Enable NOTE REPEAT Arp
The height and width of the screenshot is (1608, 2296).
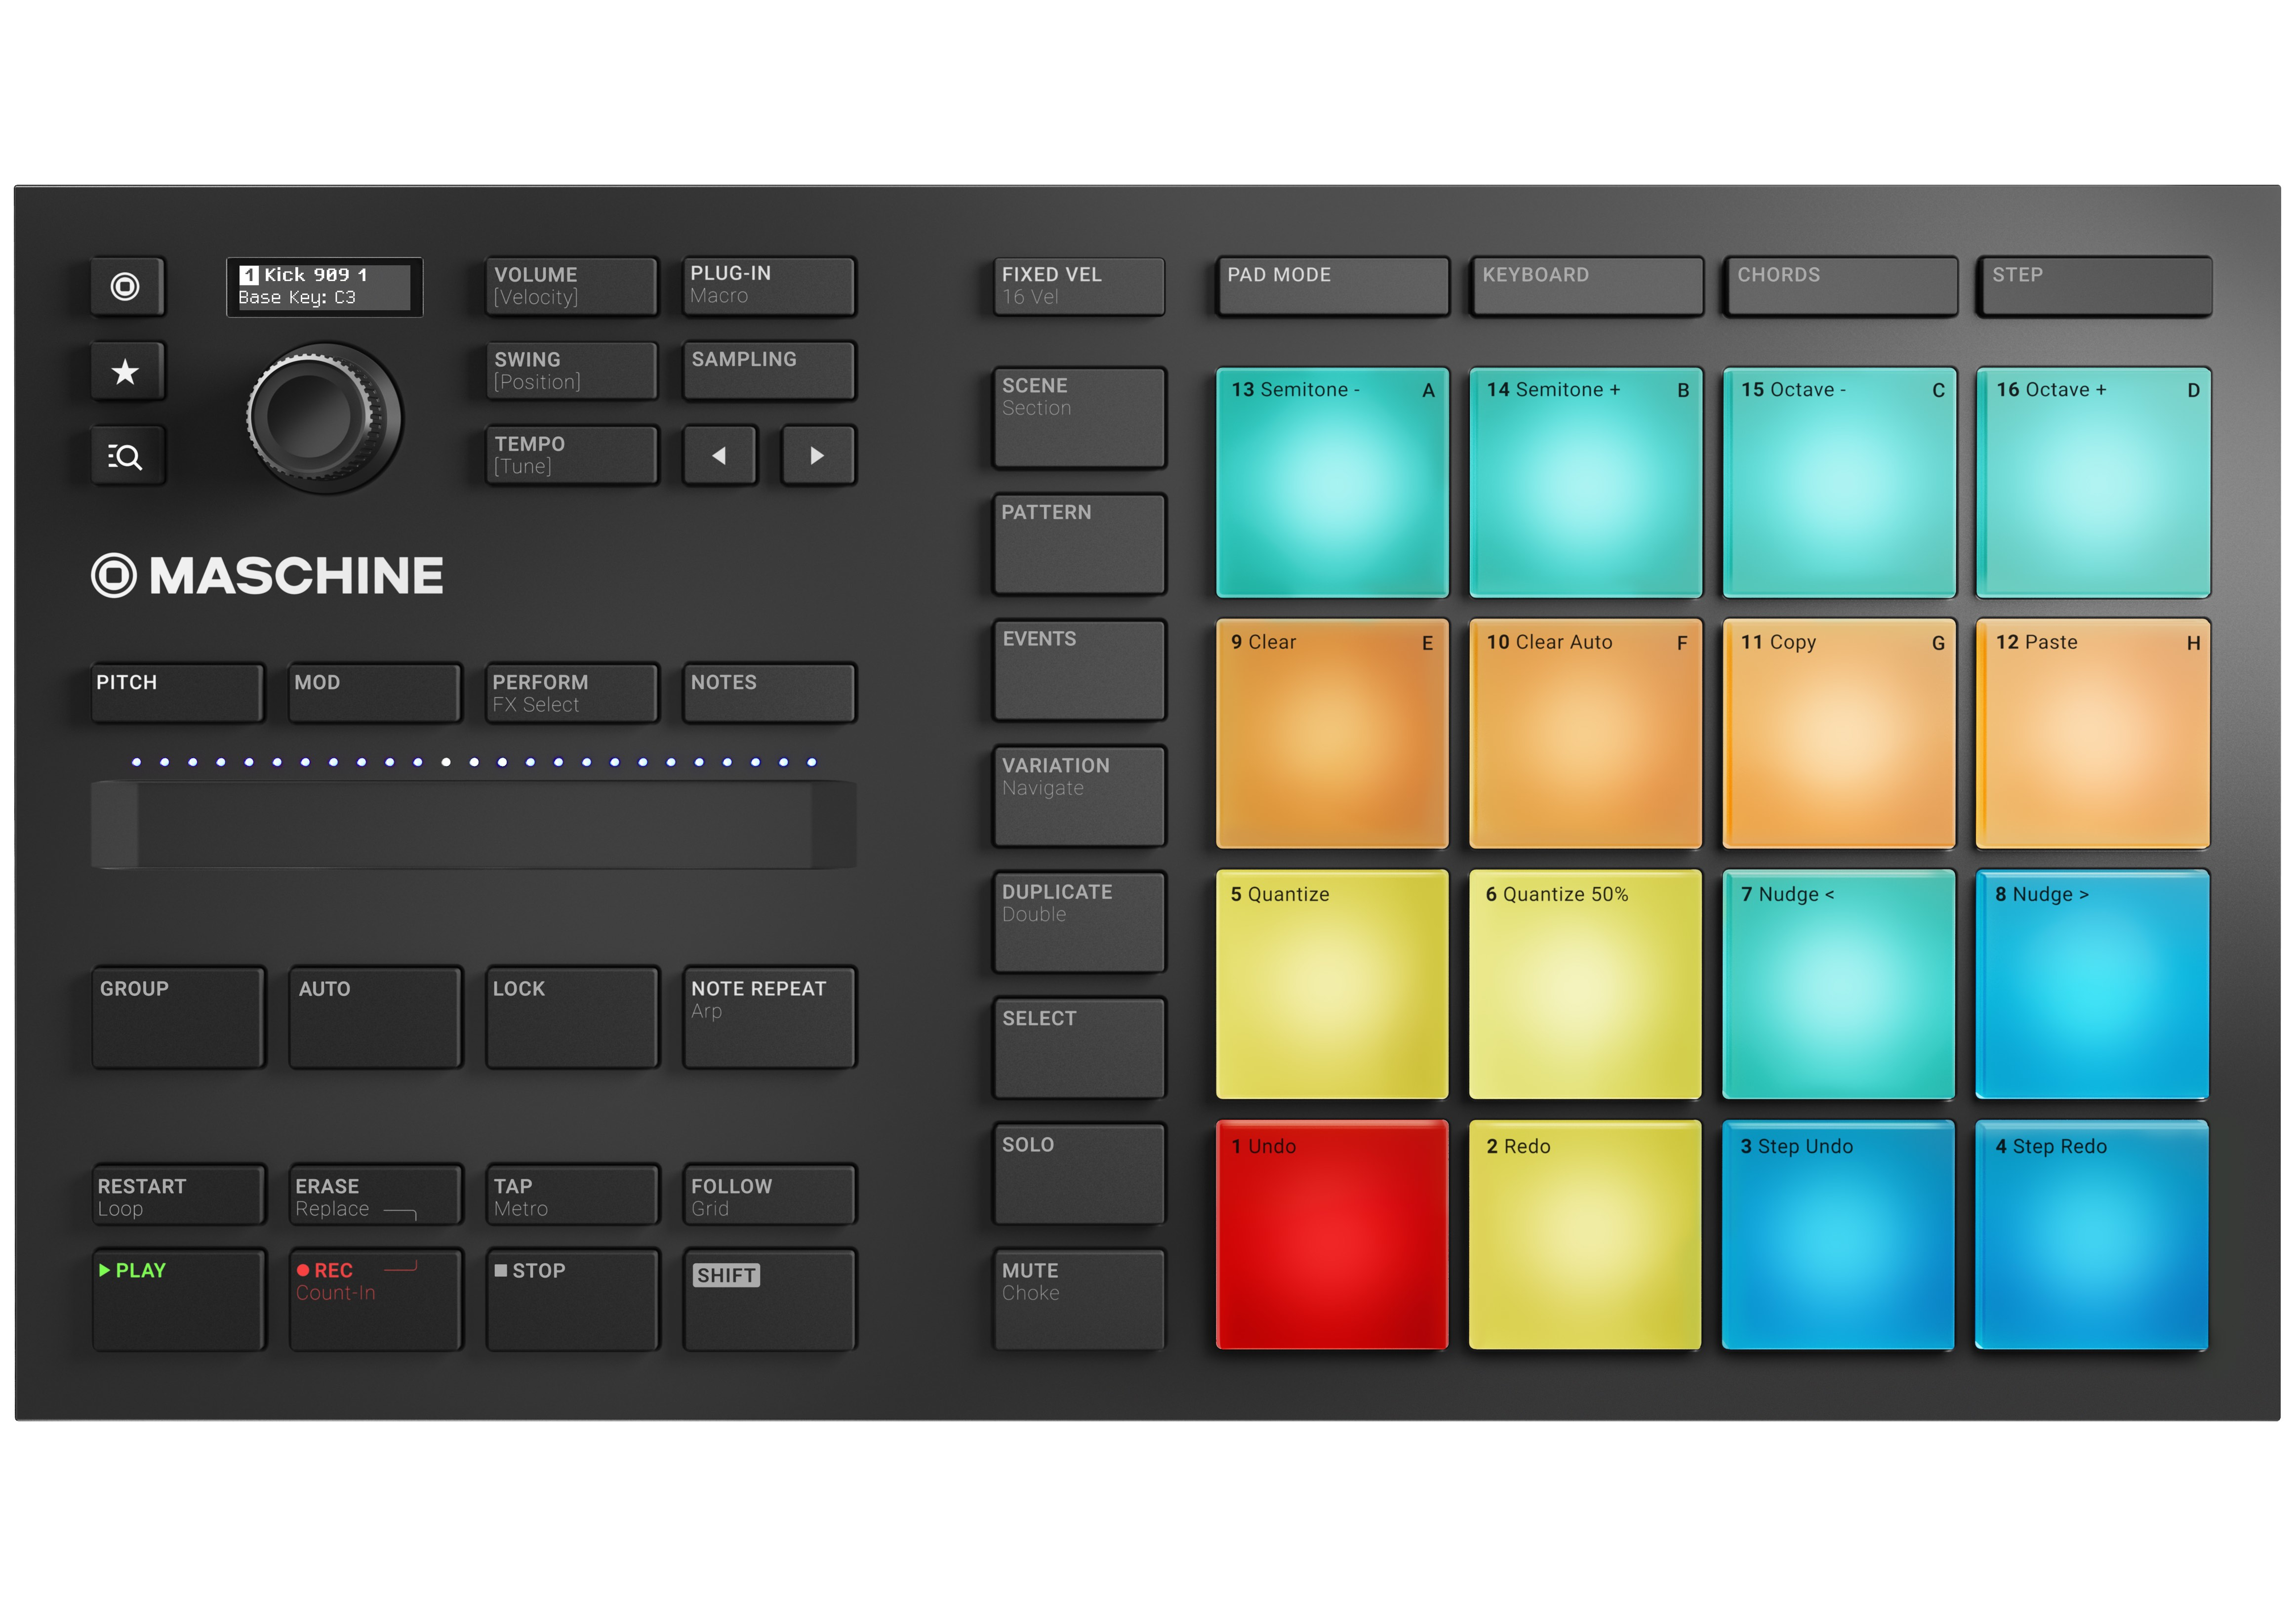pyautogui.click(x=769, y=1018)
